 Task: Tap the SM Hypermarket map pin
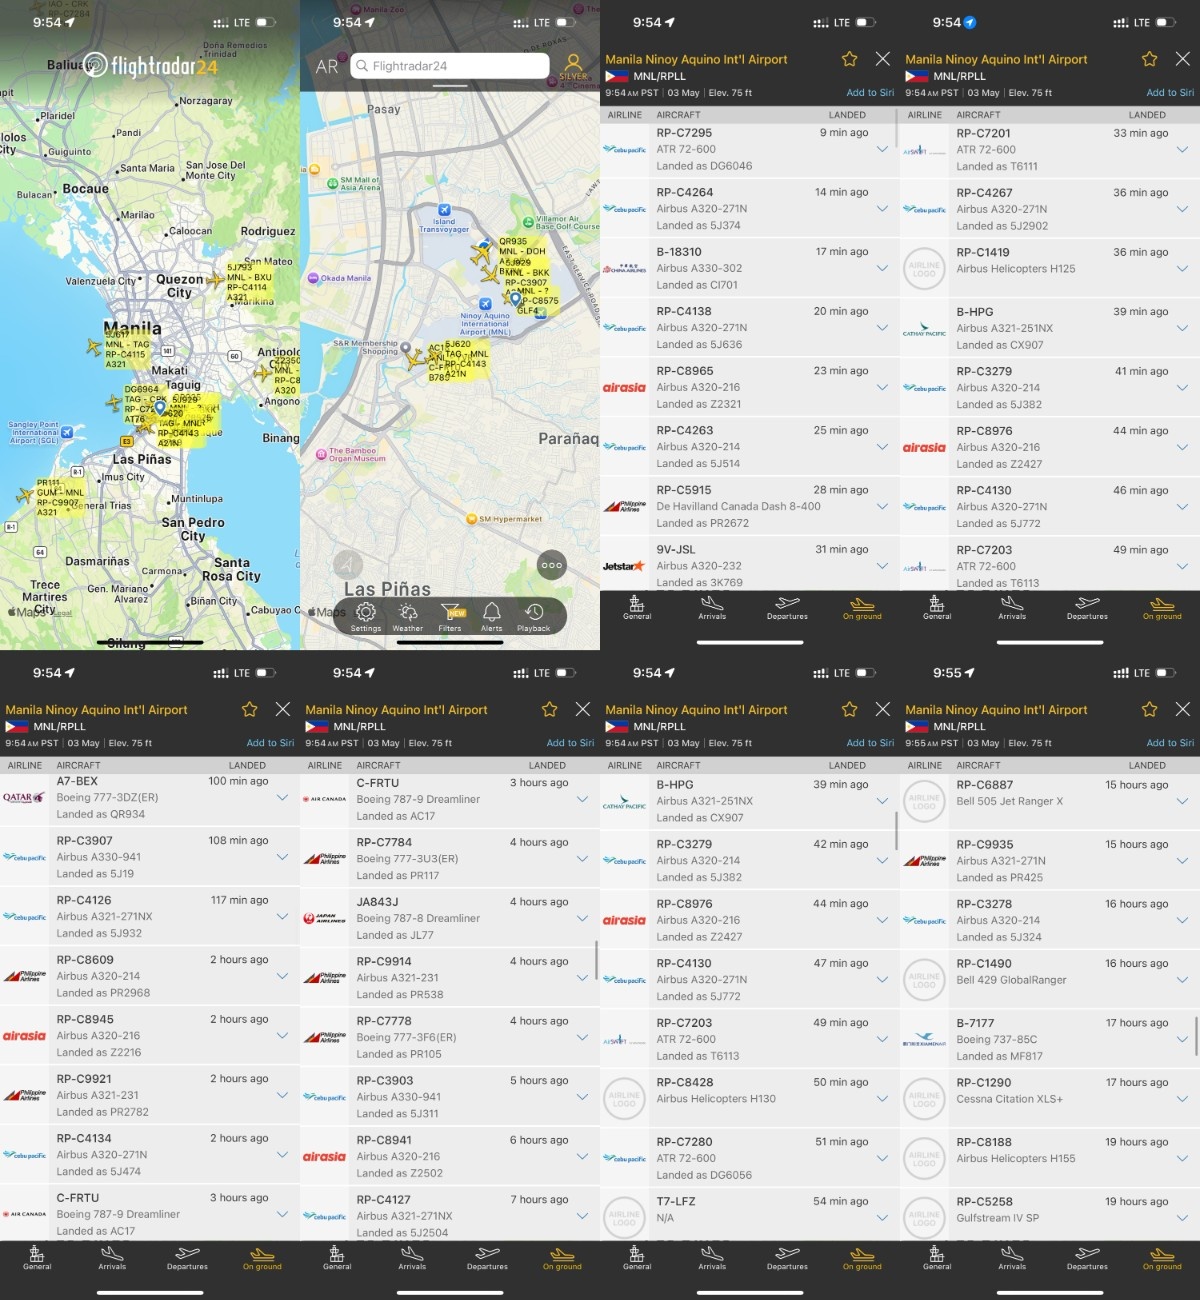click(471, 519)
